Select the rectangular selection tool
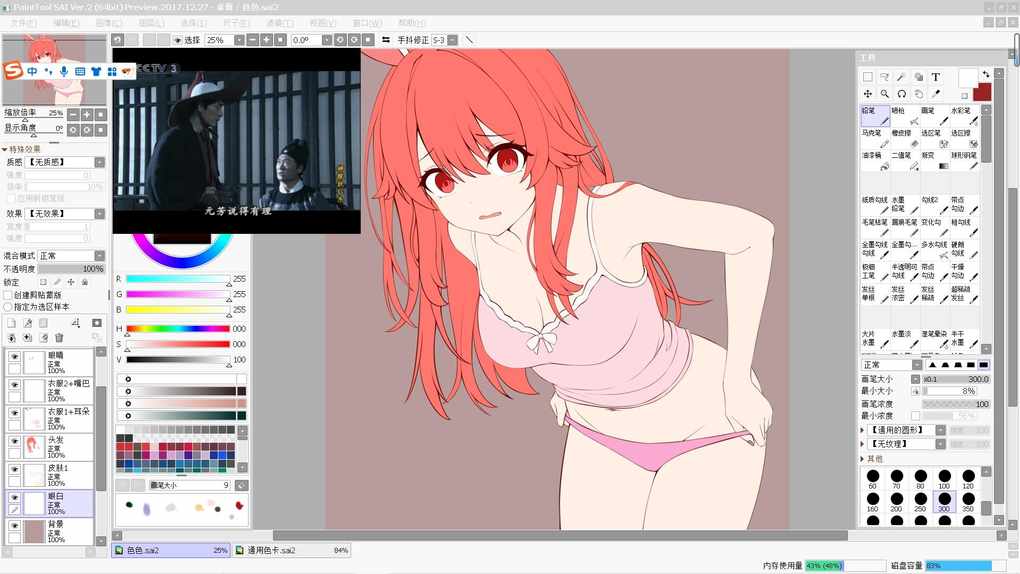Screen dimensions: 1020x574 [x=868, y=77]
